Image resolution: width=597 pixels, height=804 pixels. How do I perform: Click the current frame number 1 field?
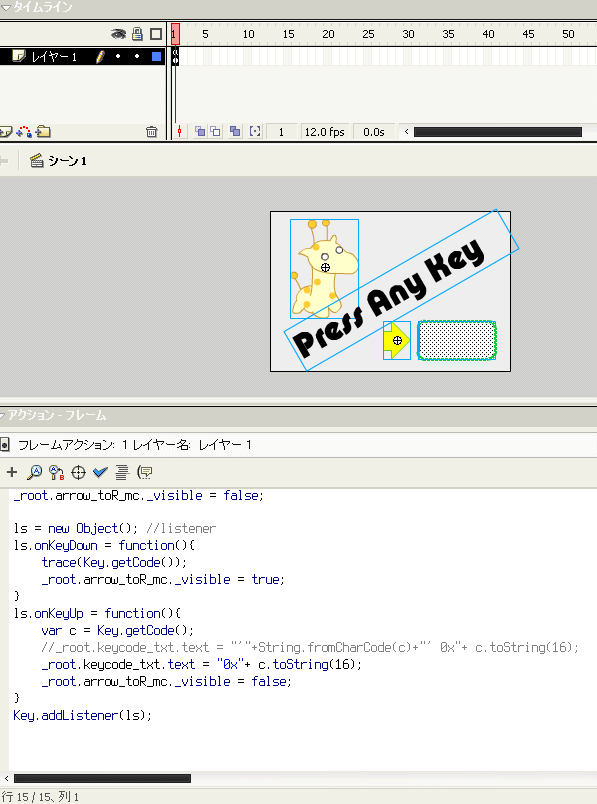[281, 132]
